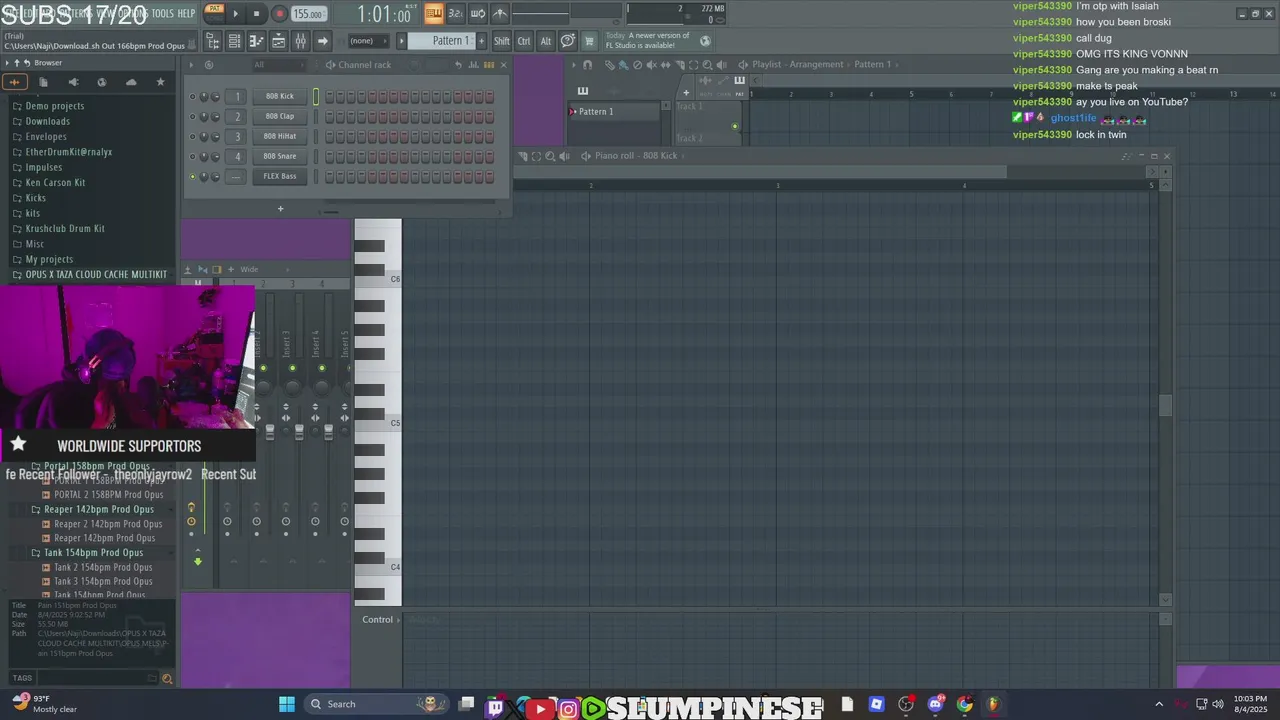1280x720 pixels.
Task: Open the plugin database tab in Browser
Action: click(73, 82)
